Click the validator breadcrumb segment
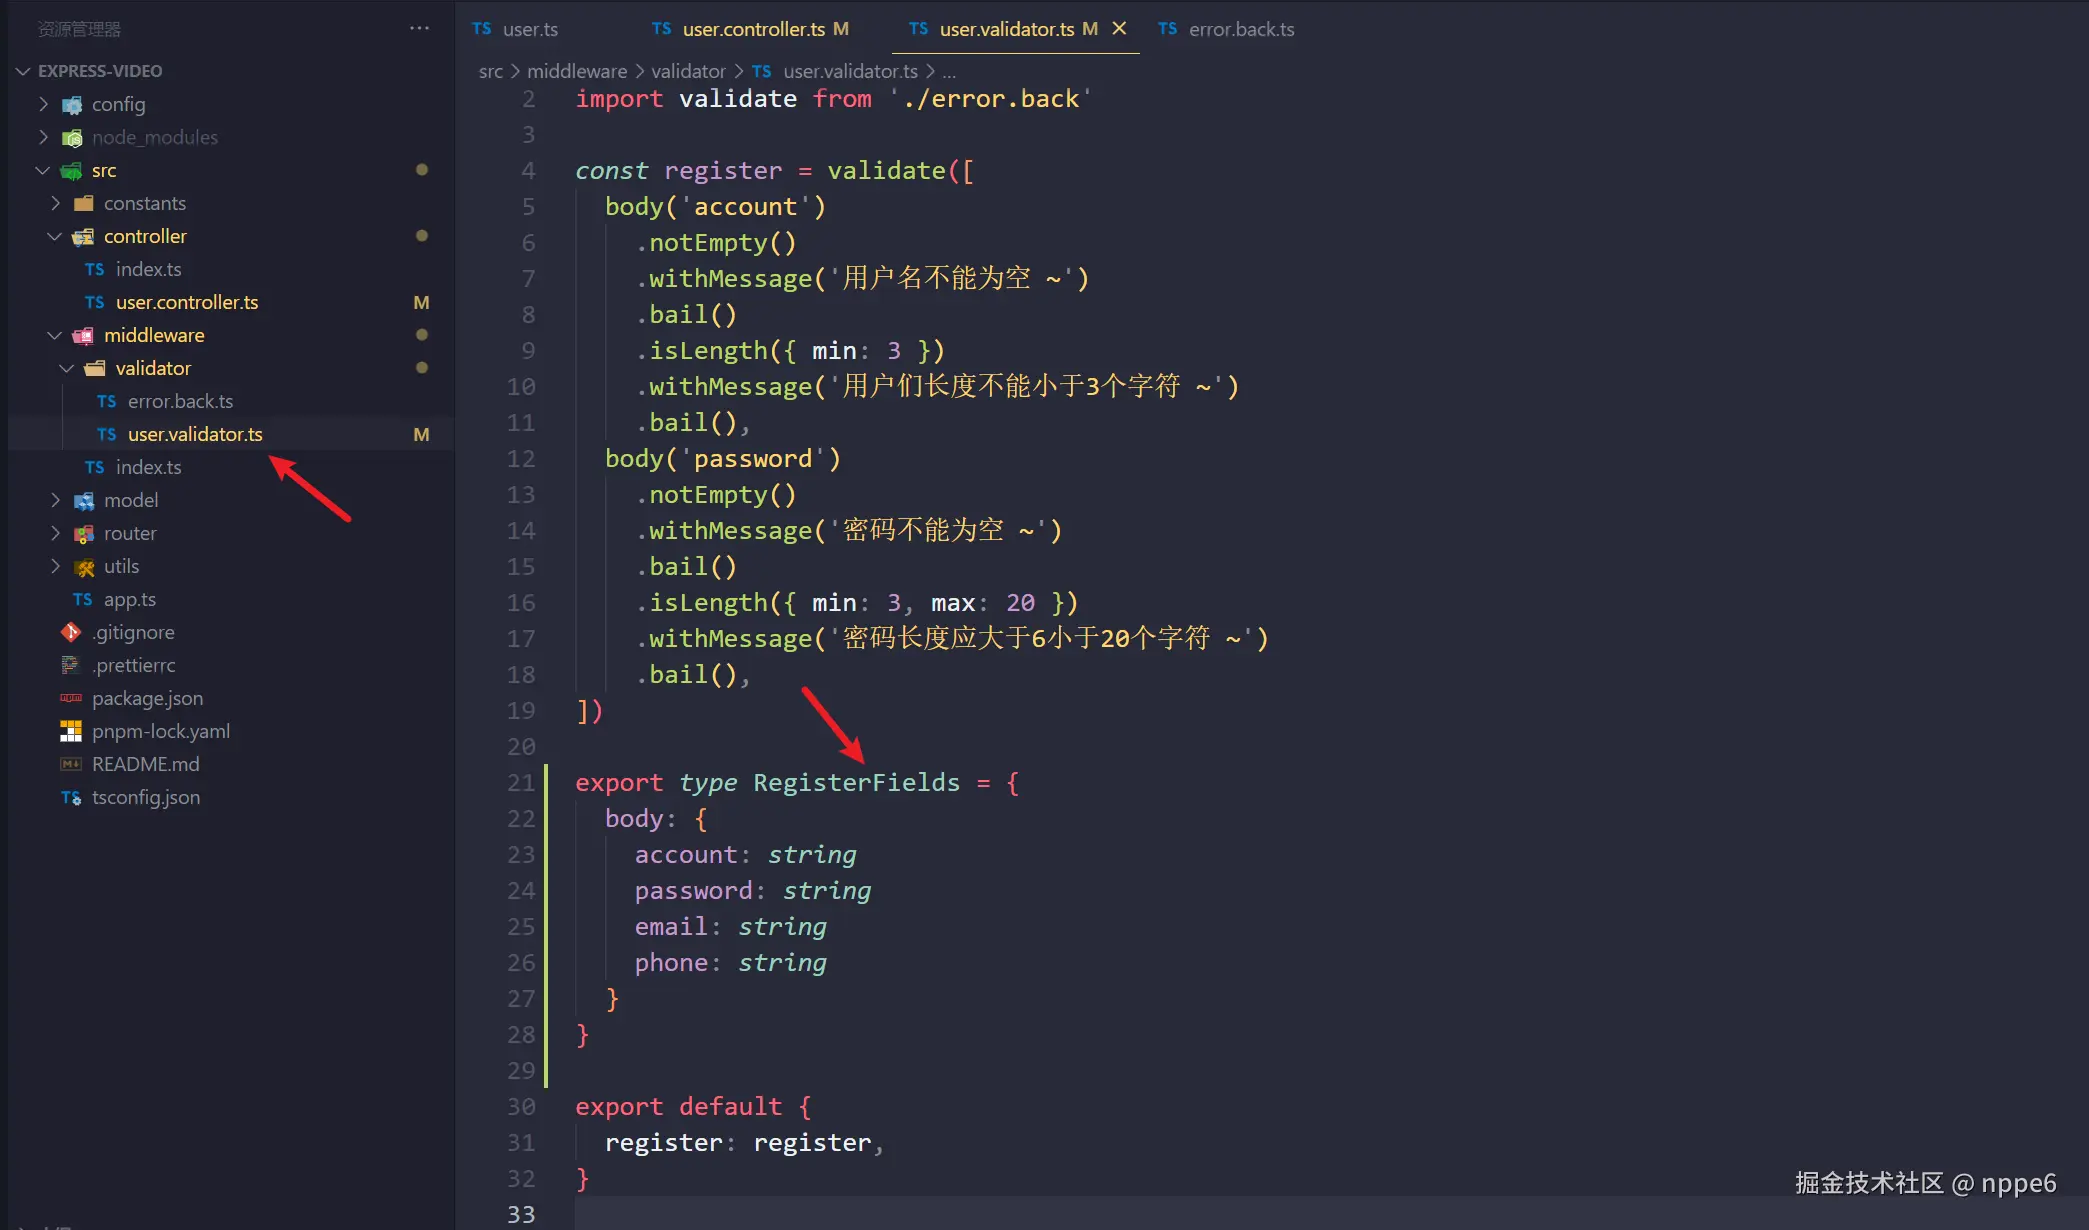The image size is (2089, 1230). (x=688, y=71)
